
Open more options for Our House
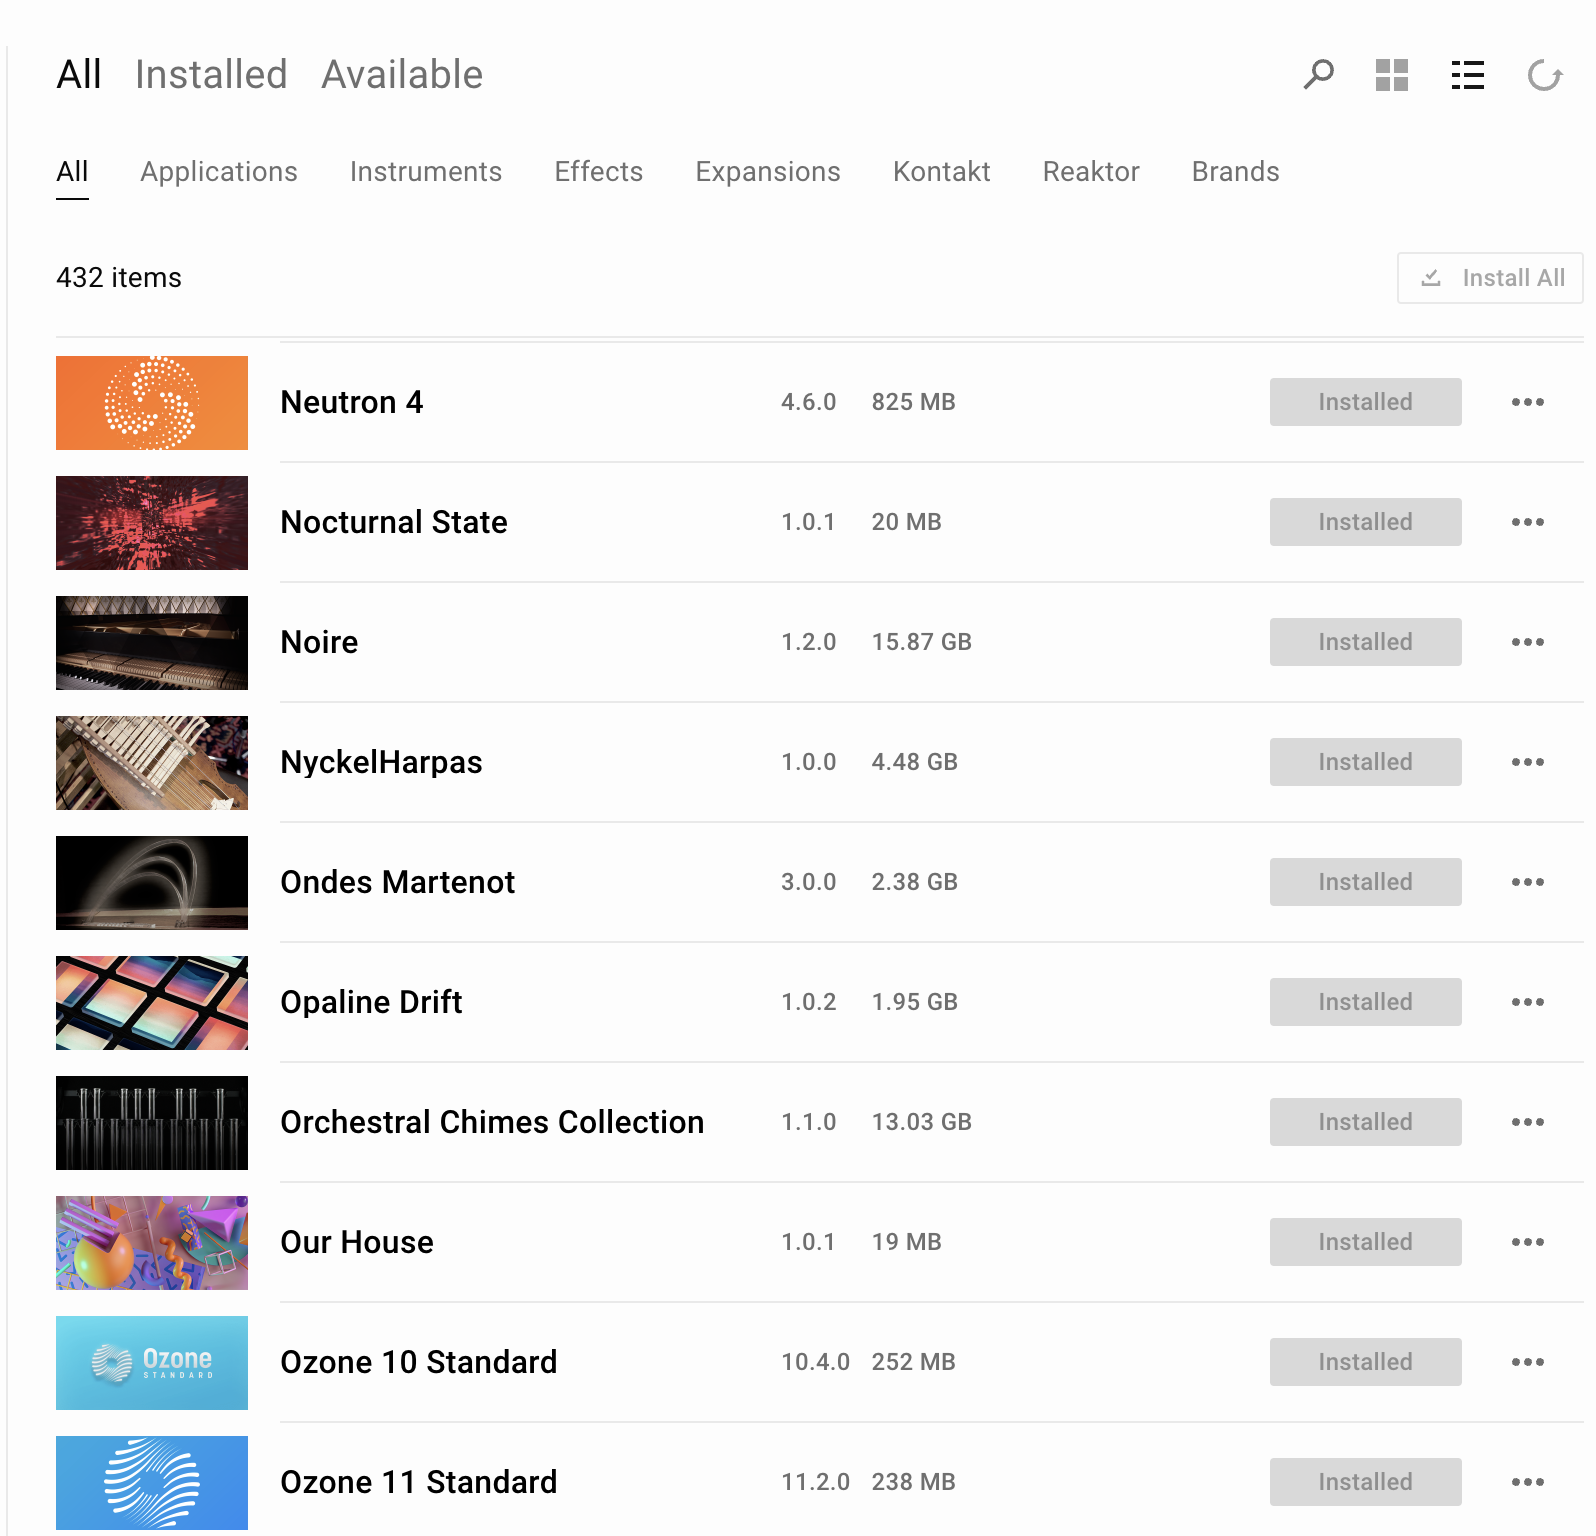tap(1528, 1242)
